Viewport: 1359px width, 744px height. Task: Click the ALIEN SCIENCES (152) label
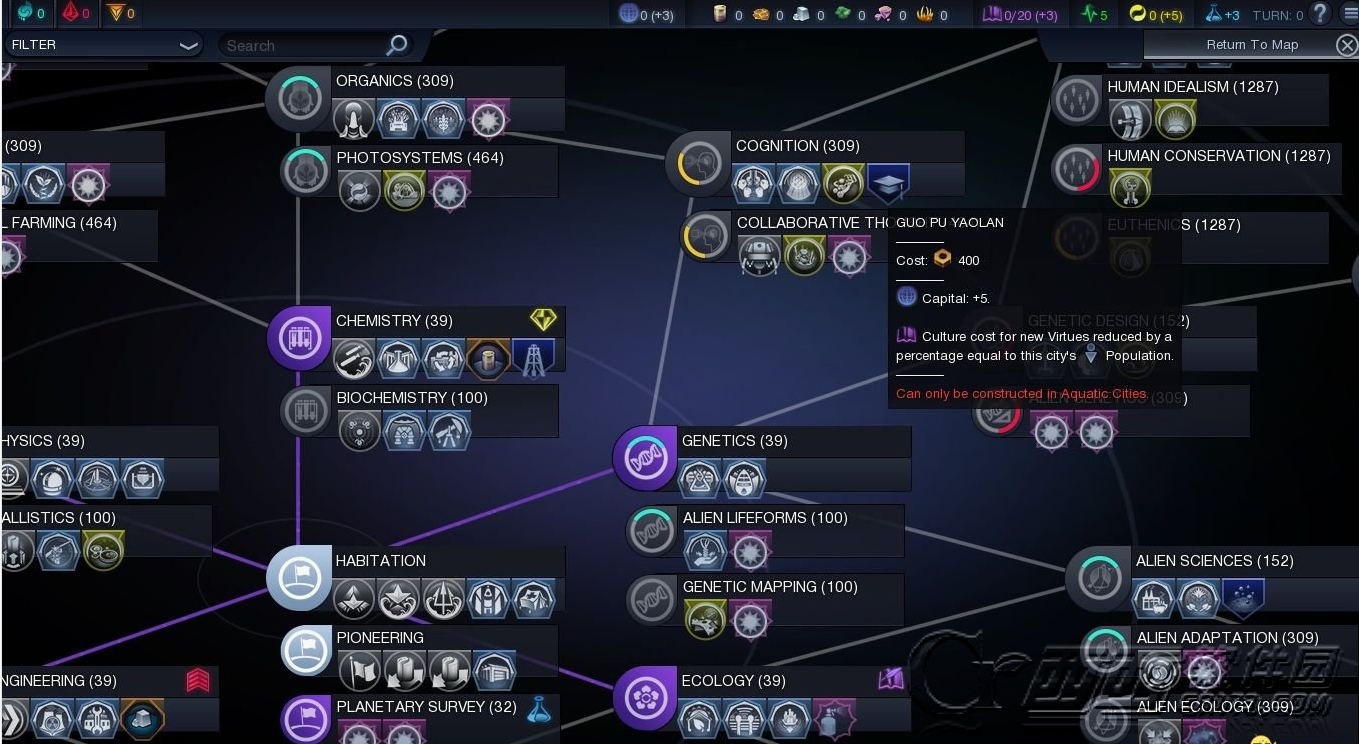pos(1214,561)
